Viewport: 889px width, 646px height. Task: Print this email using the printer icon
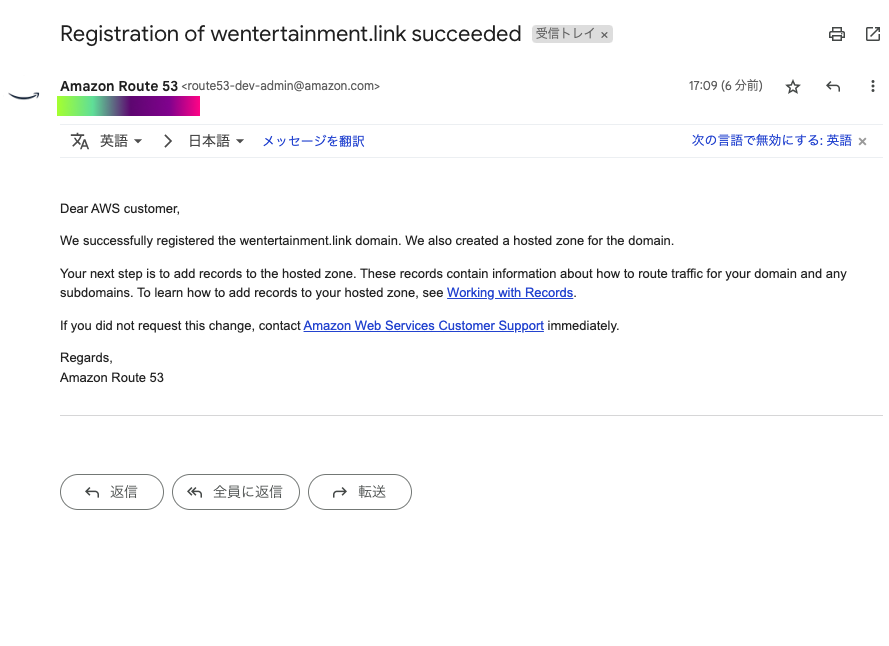tap(837, 34)
